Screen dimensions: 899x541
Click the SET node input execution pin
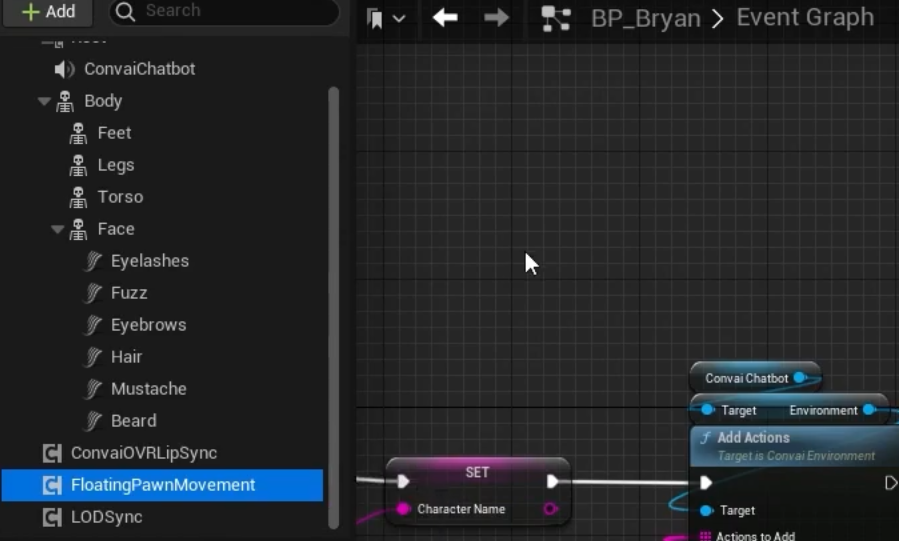click(x=404, y=481)
